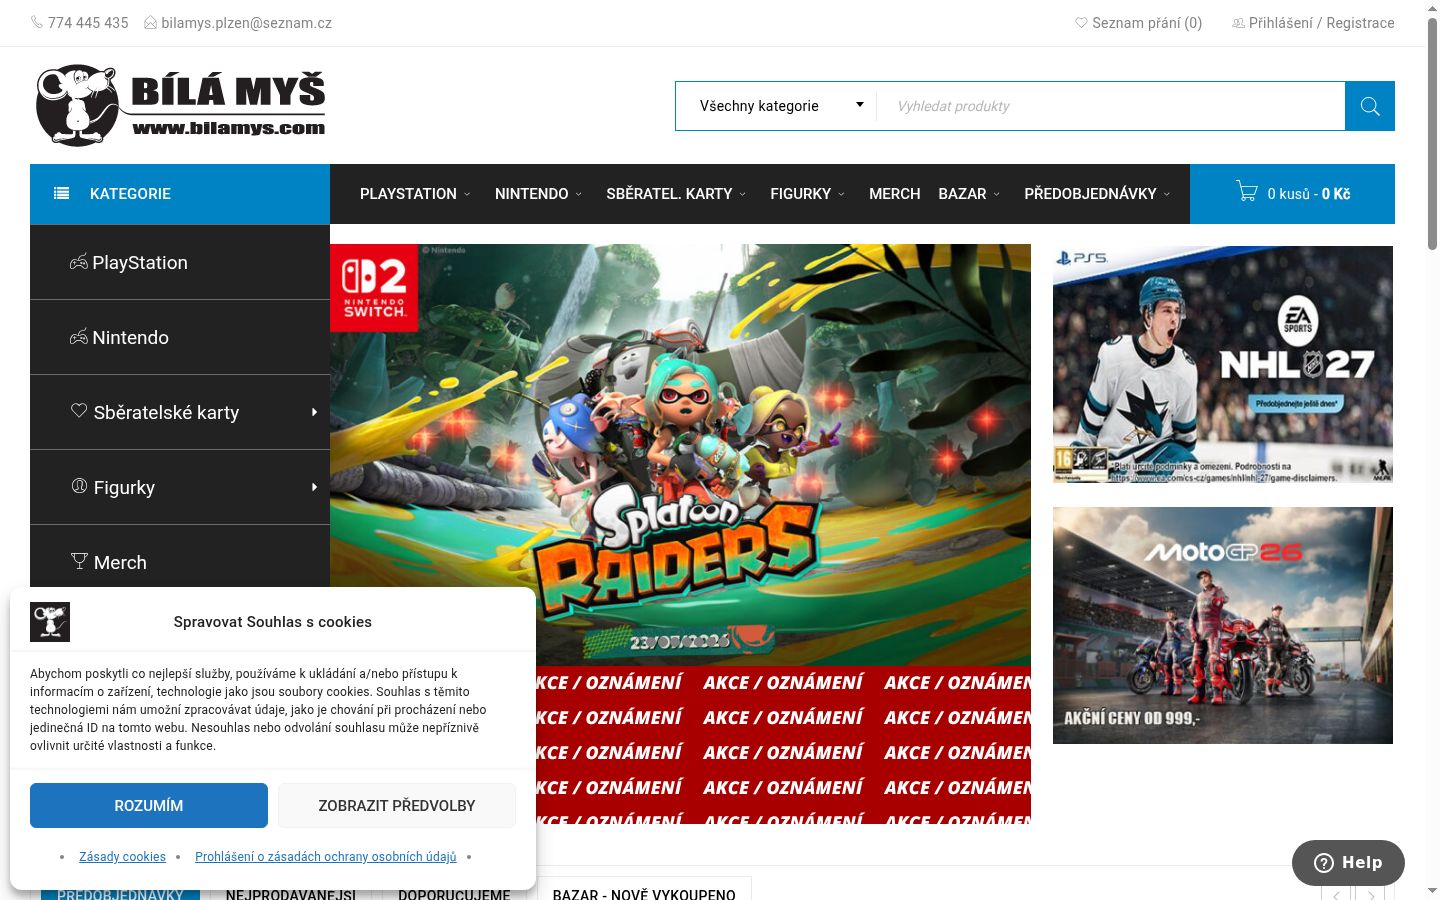Click the phone icon beside 774 445 435
This screenshot has width=1440, height=900.
pyautogui.click(x=37, y=22)
